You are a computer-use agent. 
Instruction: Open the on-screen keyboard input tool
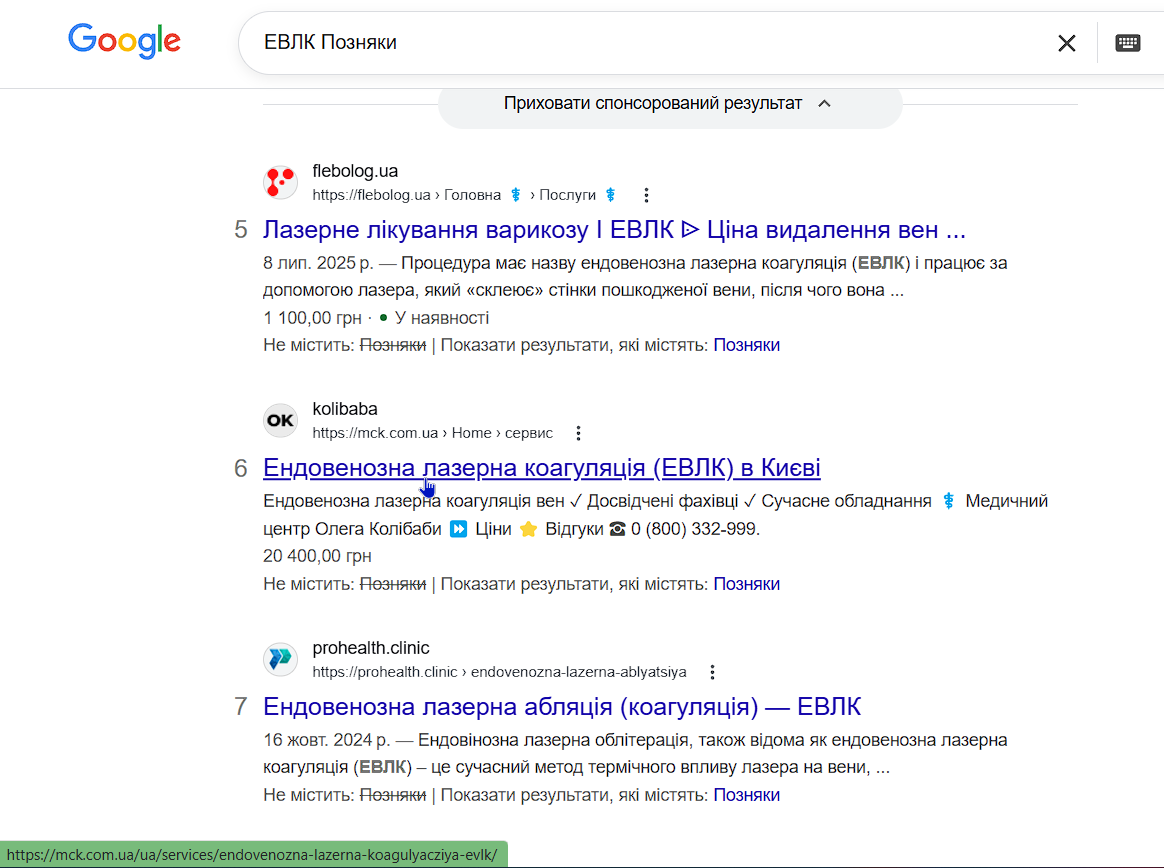(x=1128, y=43)
